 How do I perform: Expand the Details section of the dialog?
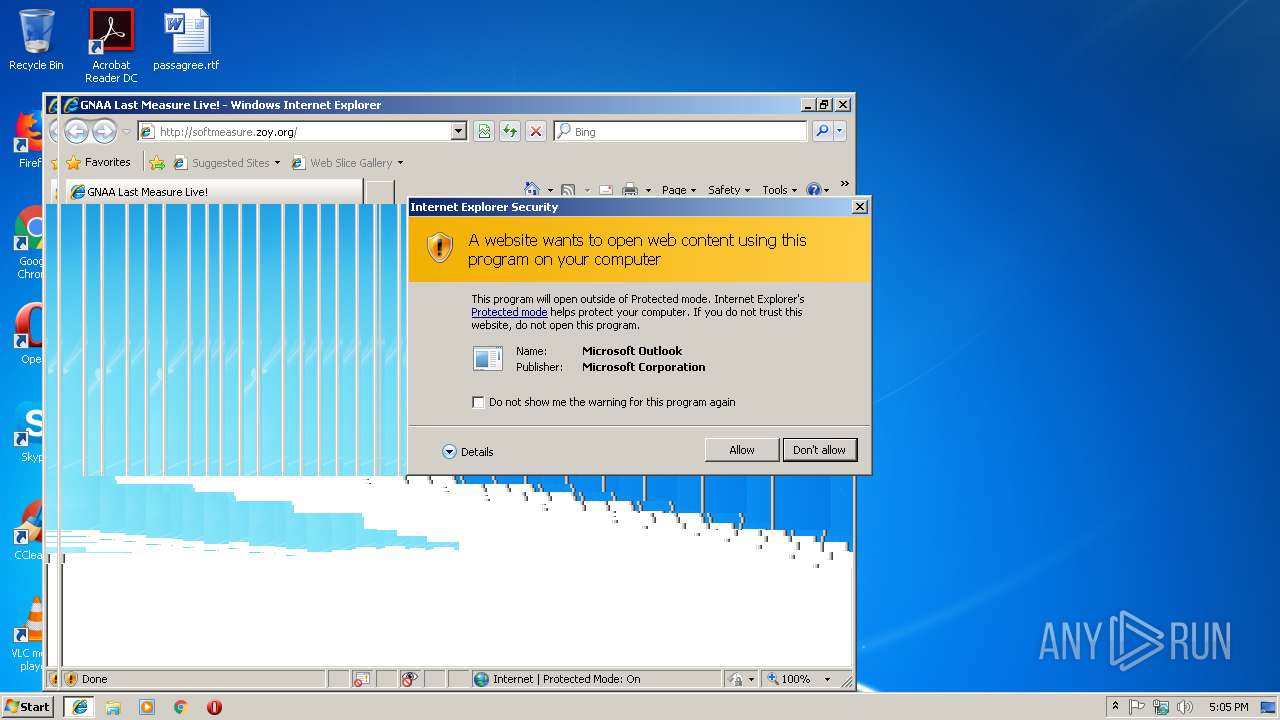point(468,452)
